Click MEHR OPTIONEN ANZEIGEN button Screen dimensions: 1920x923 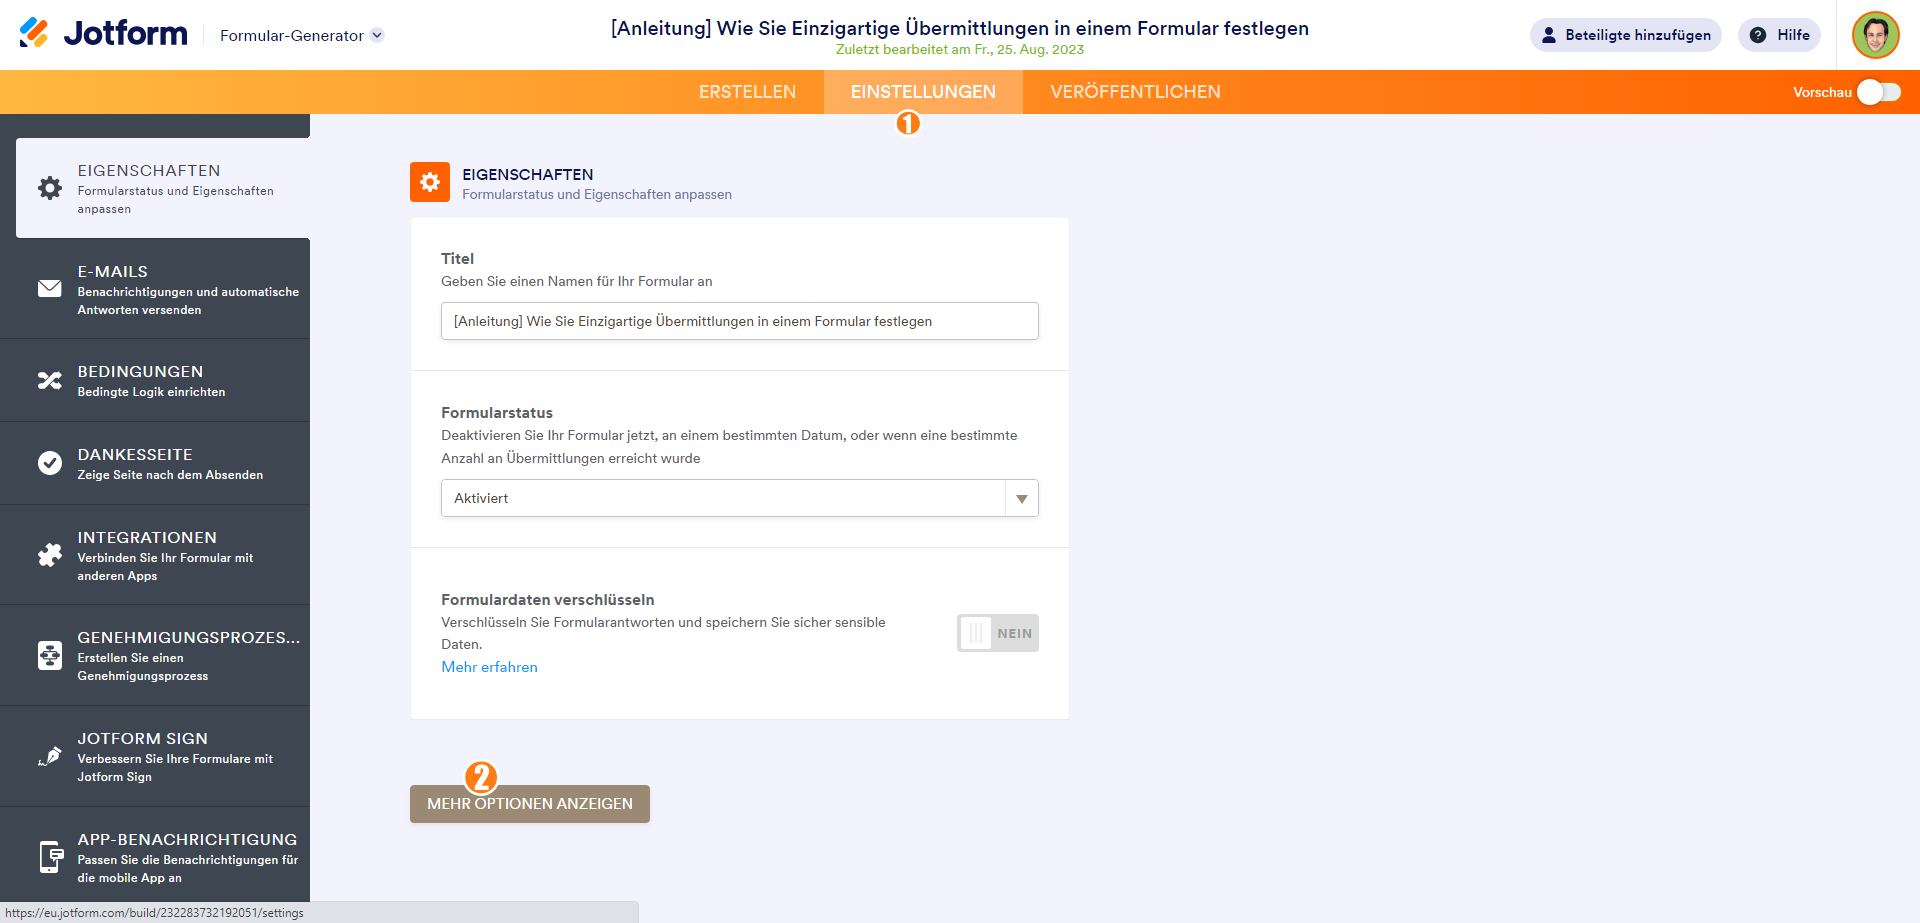pyautogui.click(x=530, y=804)
